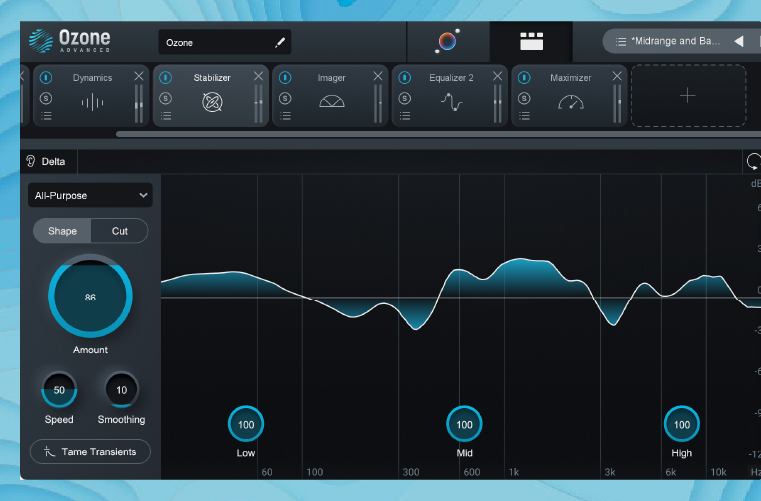Bypass the Maximizer module power button
761x501 pixels.
(524, 77)
